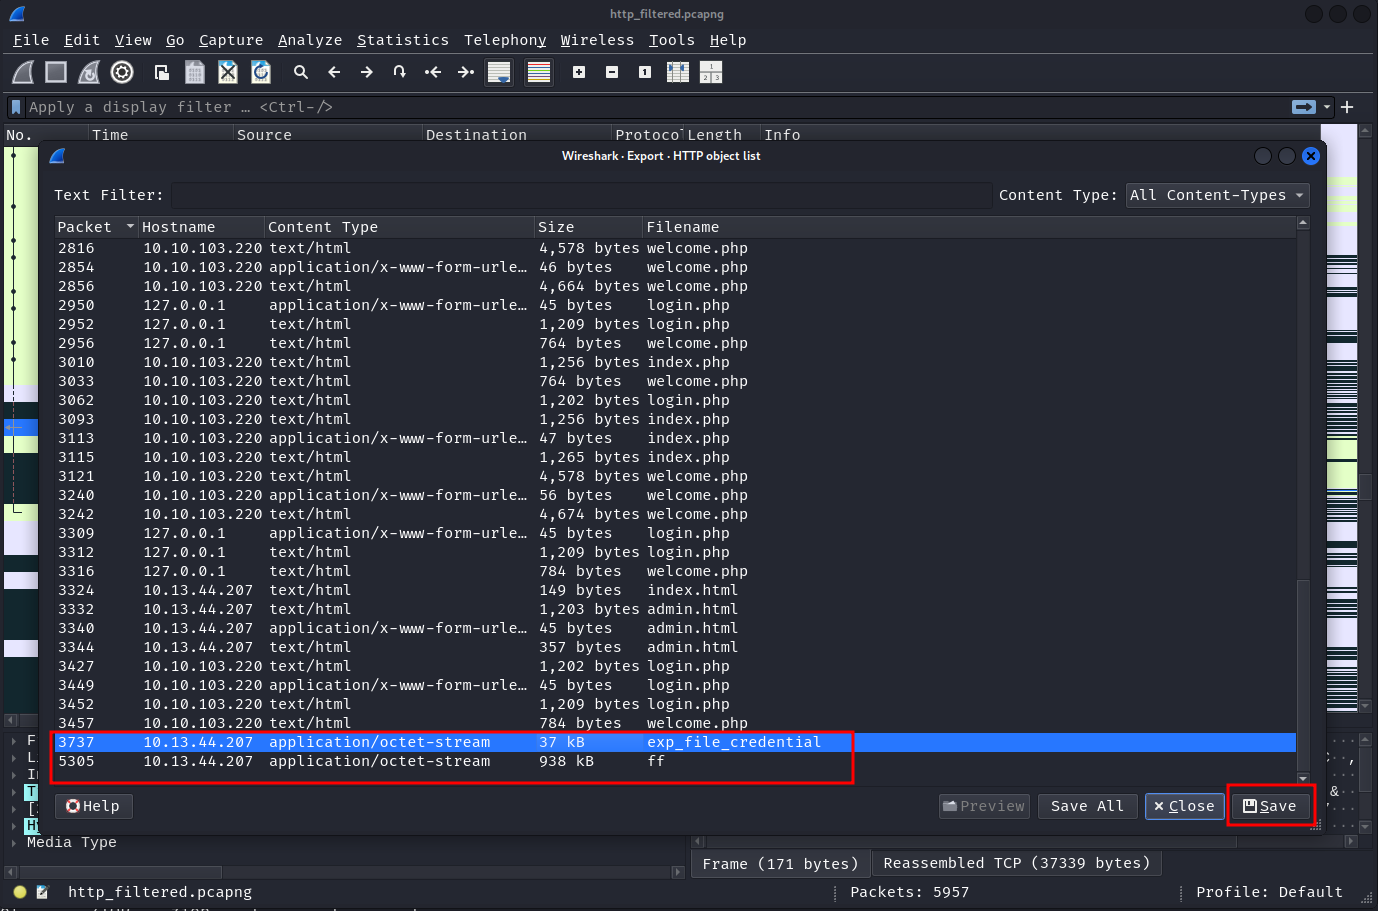Toggle auto-scroll during live capture icon
Screen dimensions: 1378x911
tap(498, 72)
